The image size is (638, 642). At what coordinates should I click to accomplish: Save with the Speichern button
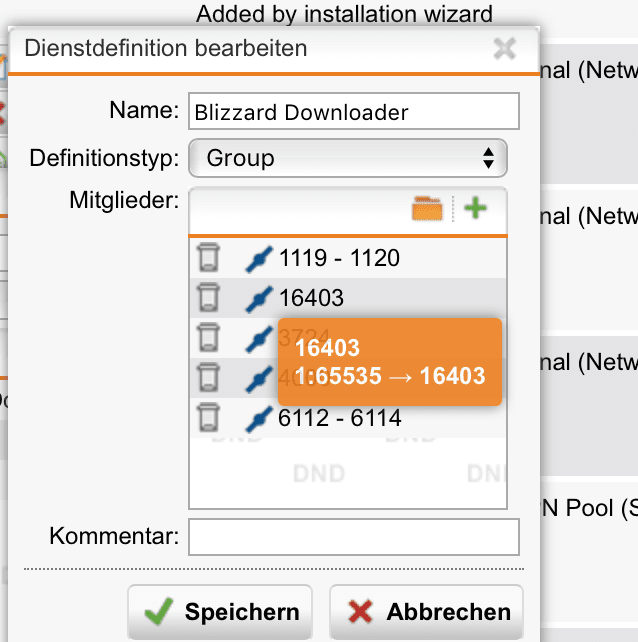[220, 612]
